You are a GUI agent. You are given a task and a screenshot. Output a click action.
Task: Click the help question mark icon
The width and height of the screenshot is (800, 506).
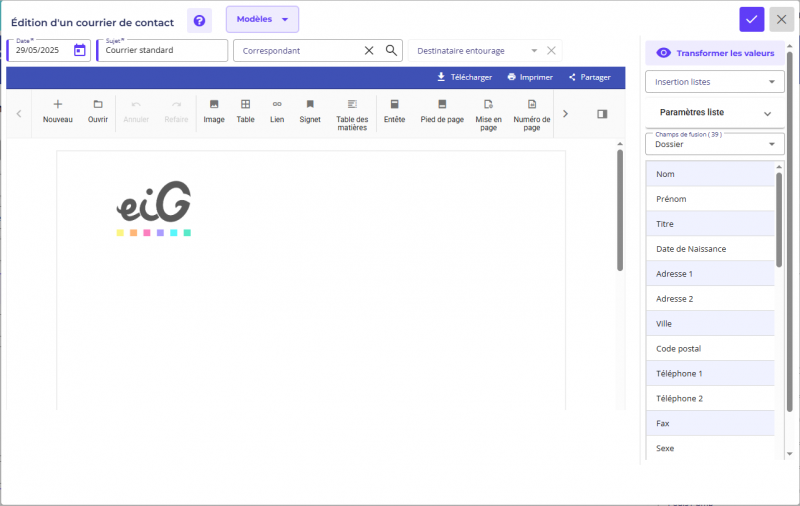click(199, 20)
